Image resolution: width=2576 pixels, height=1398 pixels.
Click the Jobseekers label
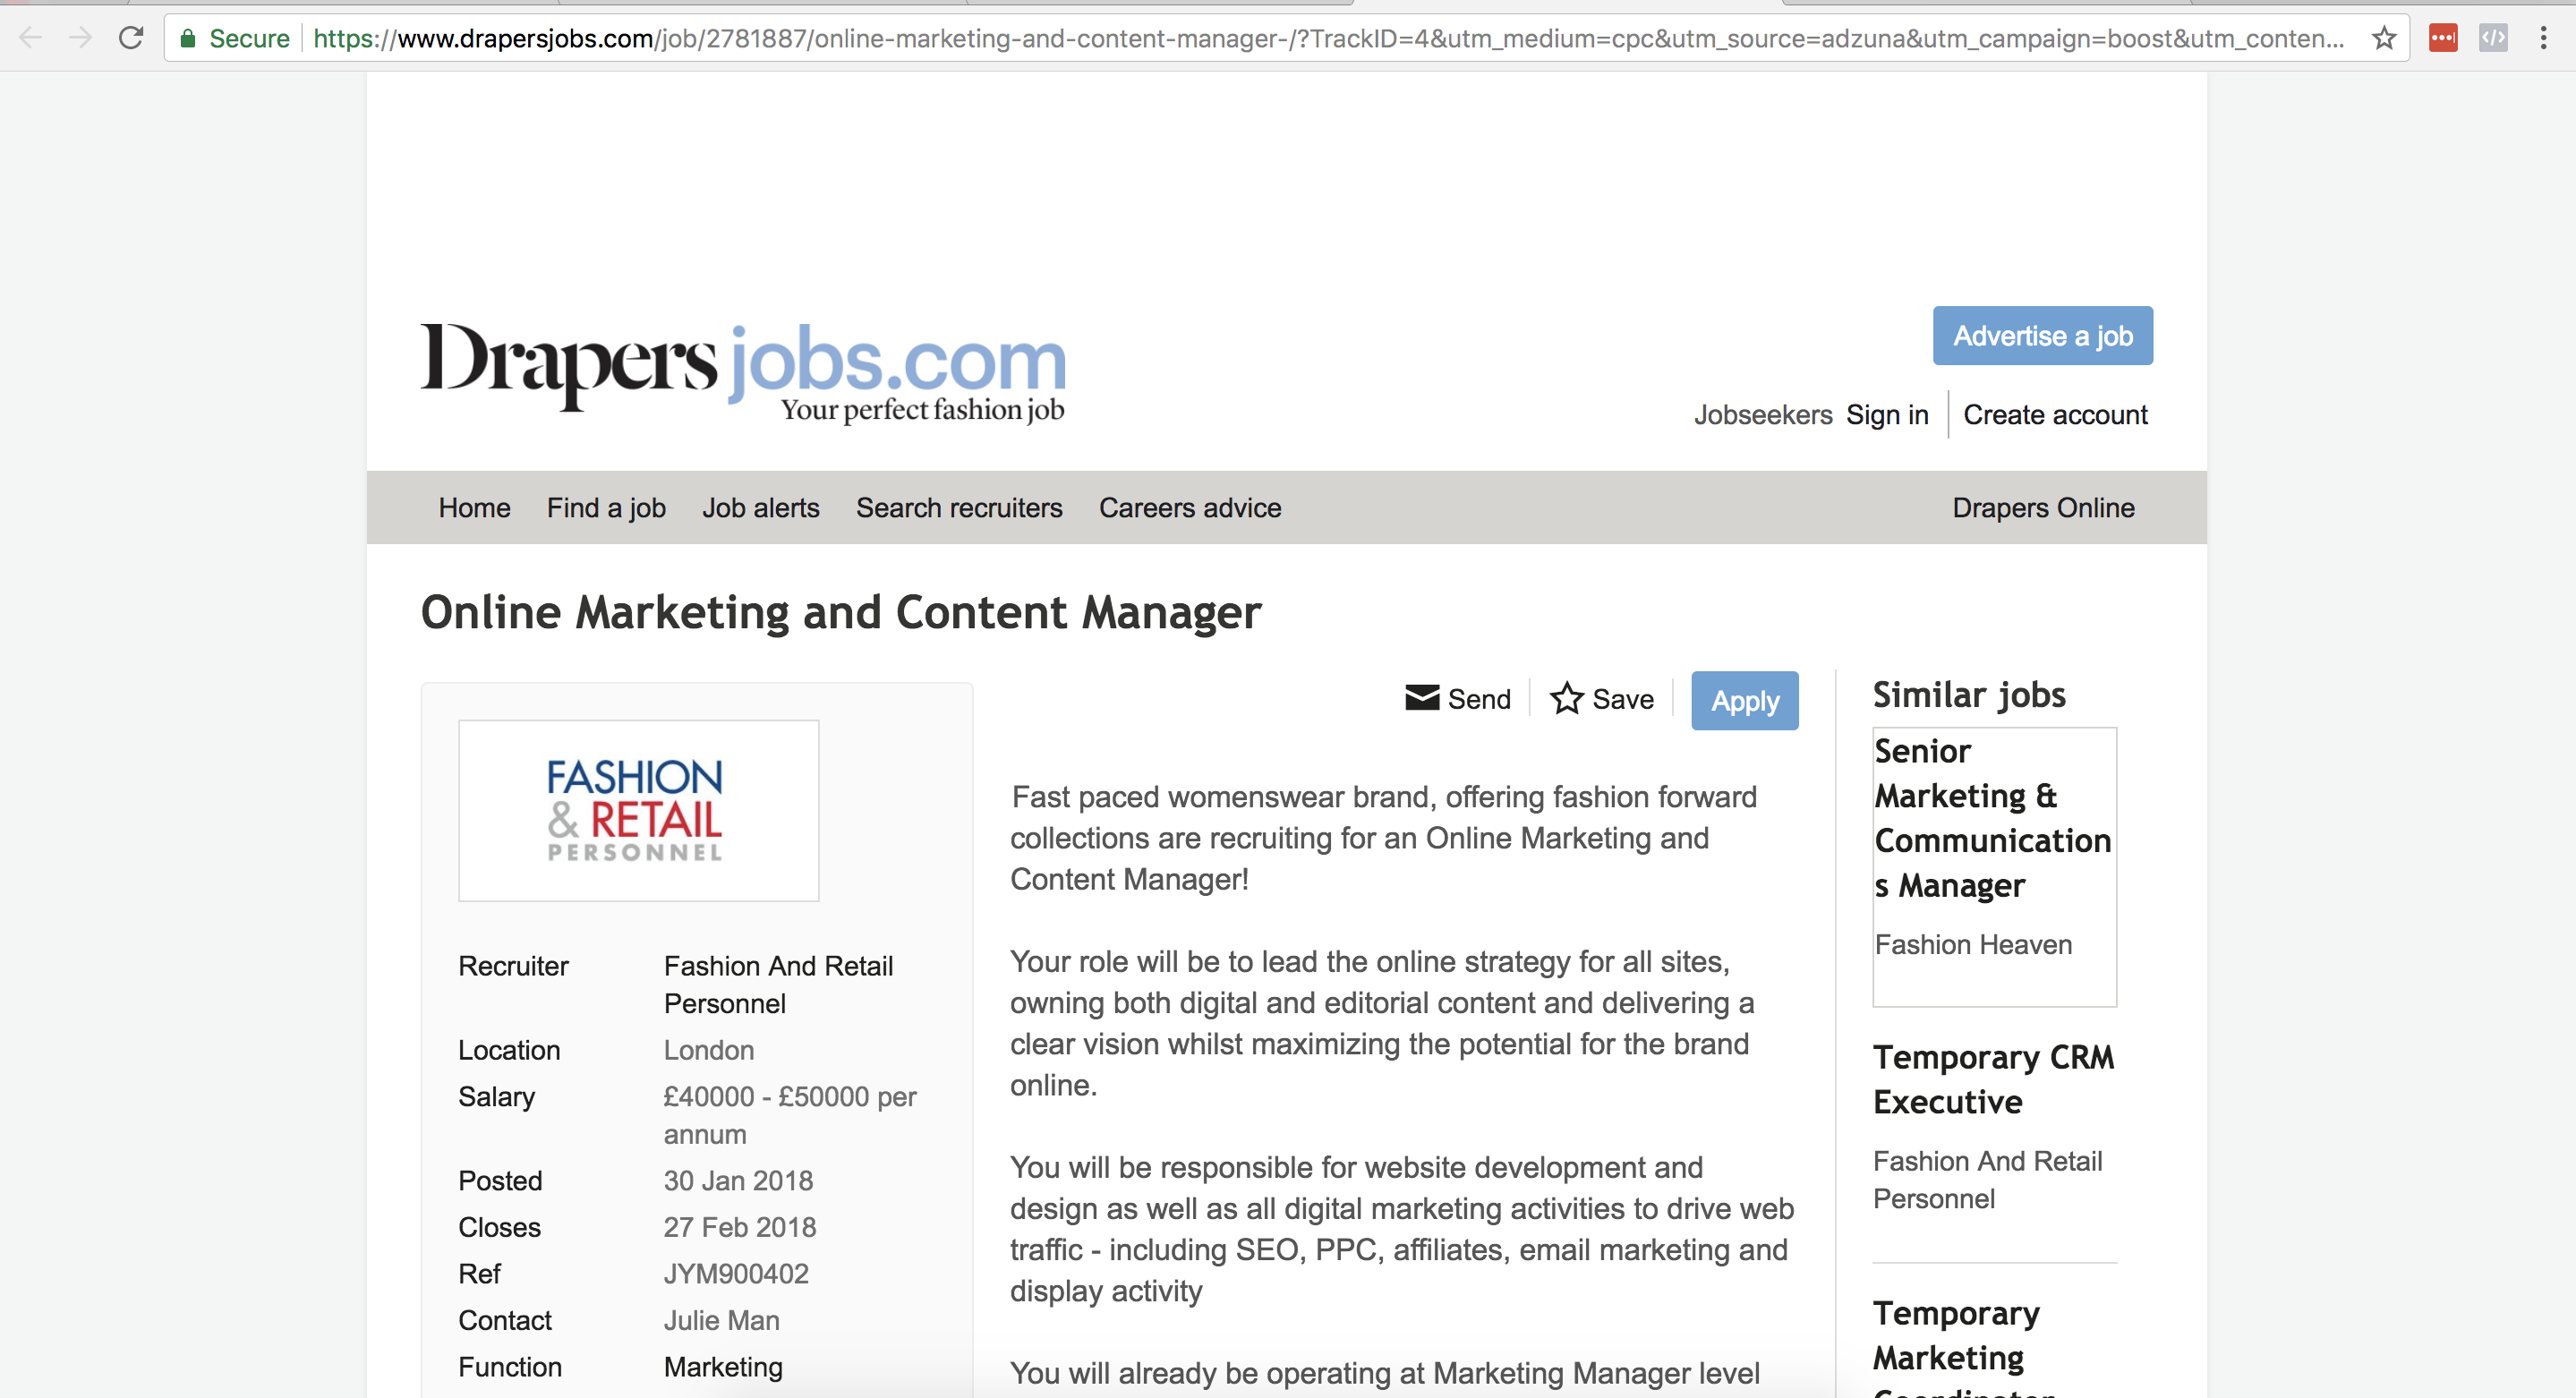(x=1762, y=414)
